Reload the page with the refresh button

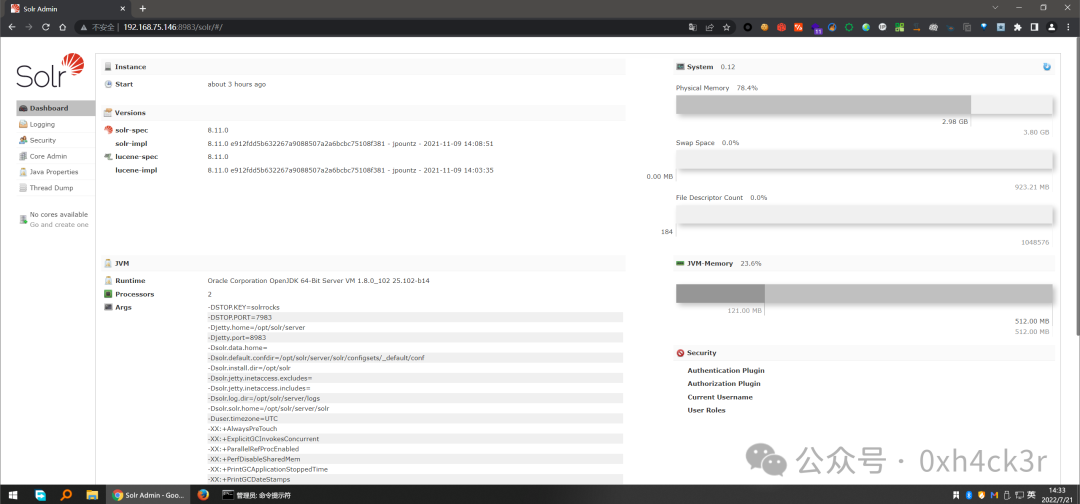coord(45,27)
